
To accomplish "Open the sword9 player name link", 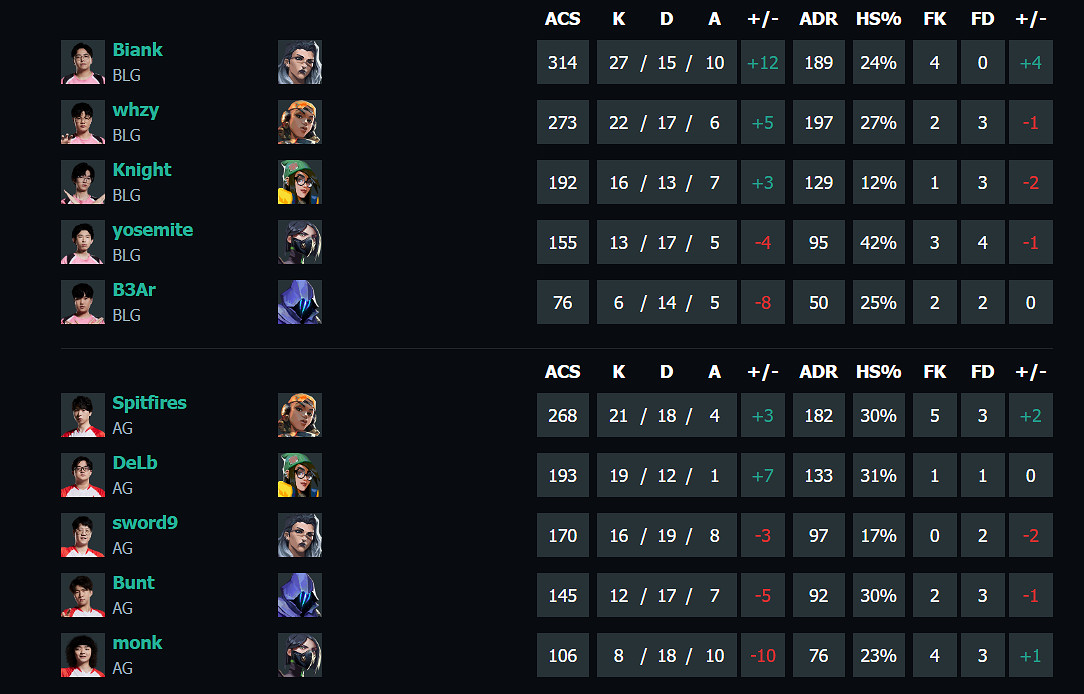I will [145, 523].
